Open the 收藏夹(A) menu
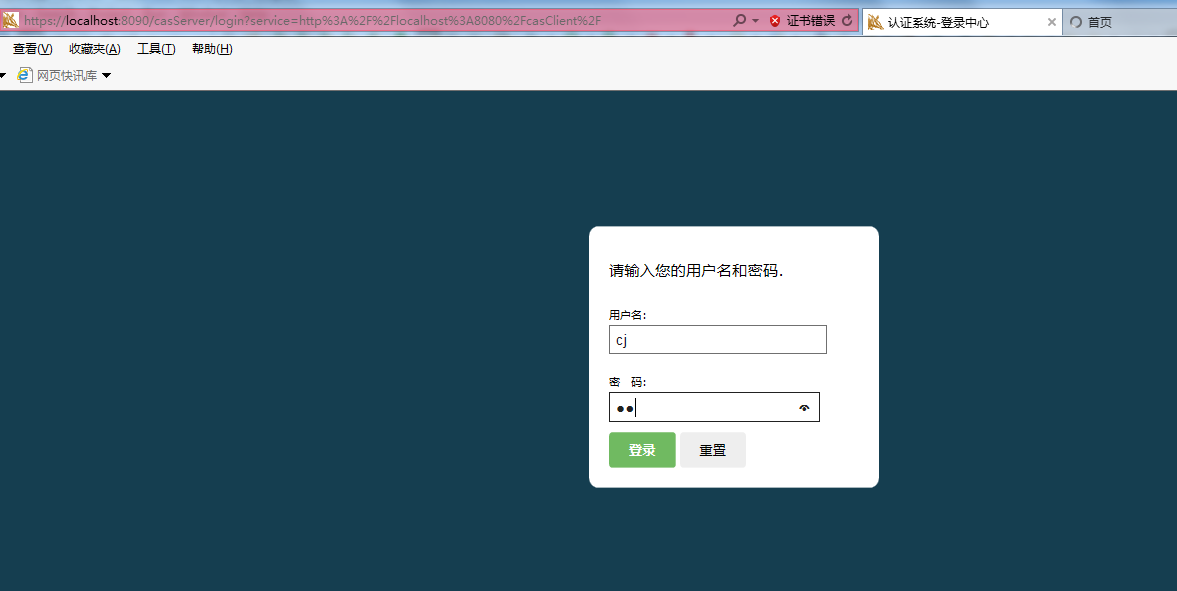1177x591 pixels. click(95, 49)
